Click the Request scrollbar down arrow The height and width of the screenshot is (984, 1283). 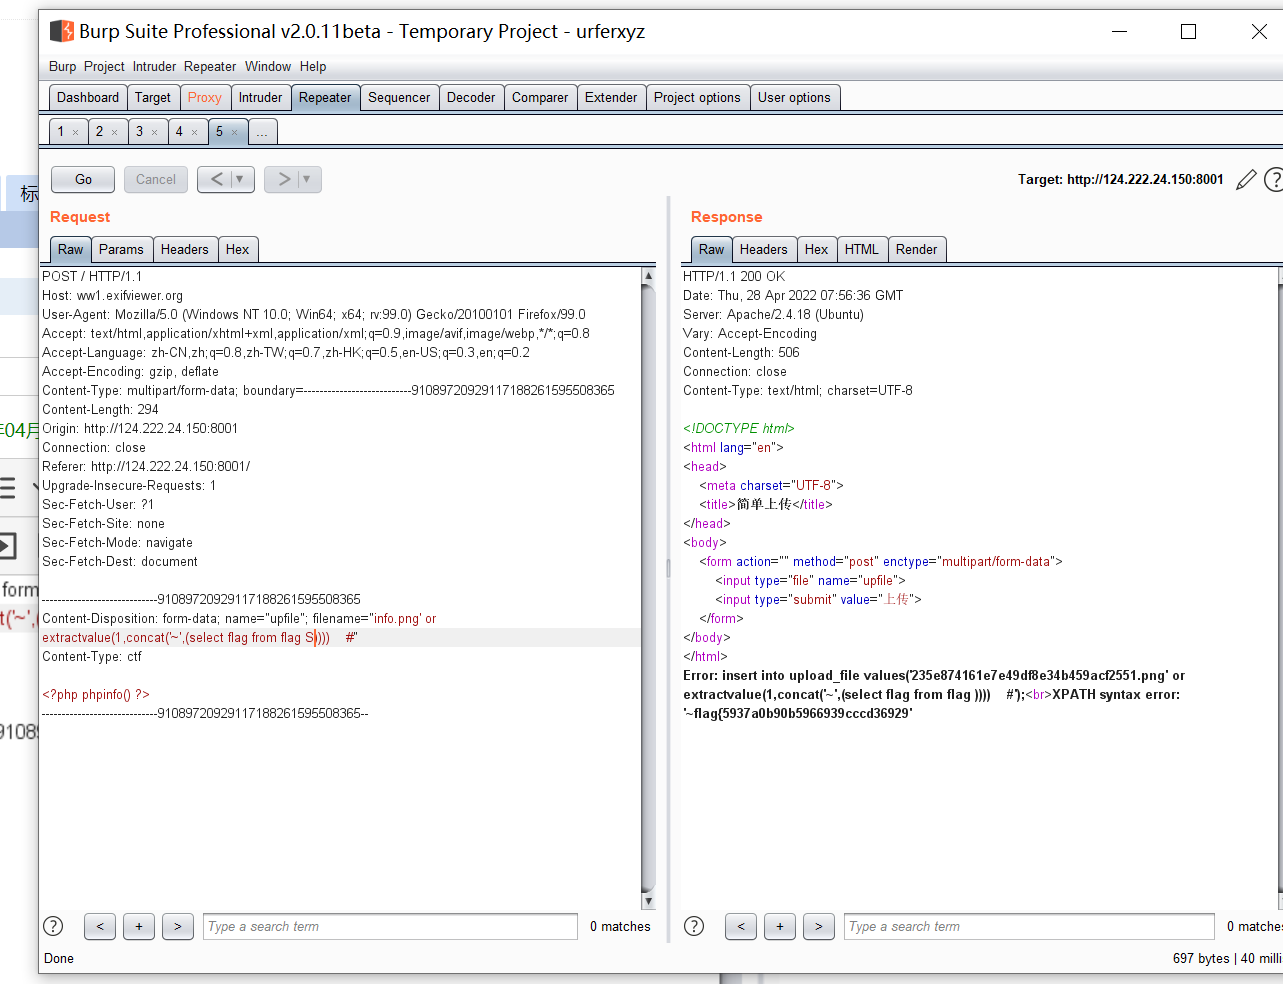tap(648, 901)
